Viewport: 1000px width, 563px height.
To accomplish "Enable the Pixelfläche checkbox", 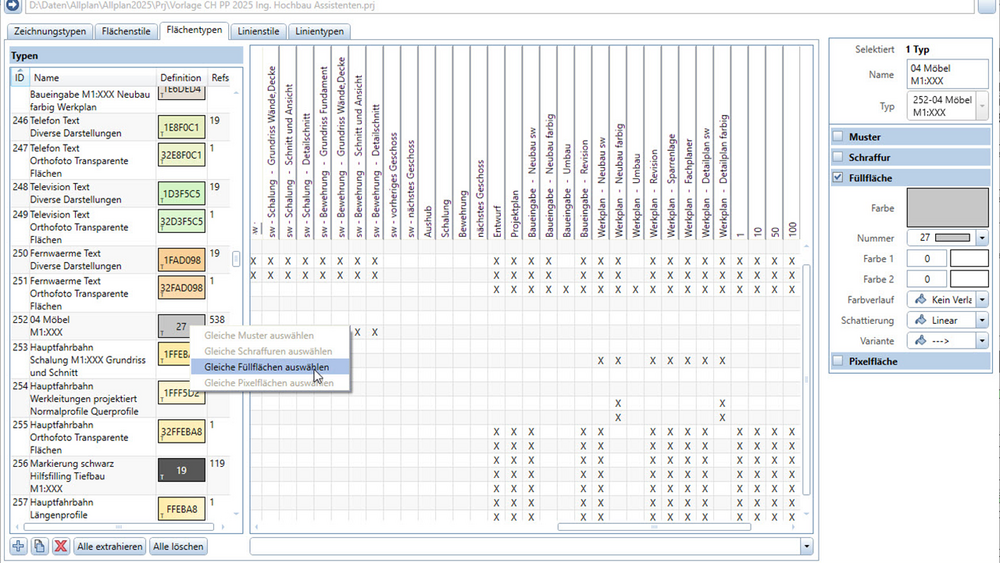I will 838,361.
